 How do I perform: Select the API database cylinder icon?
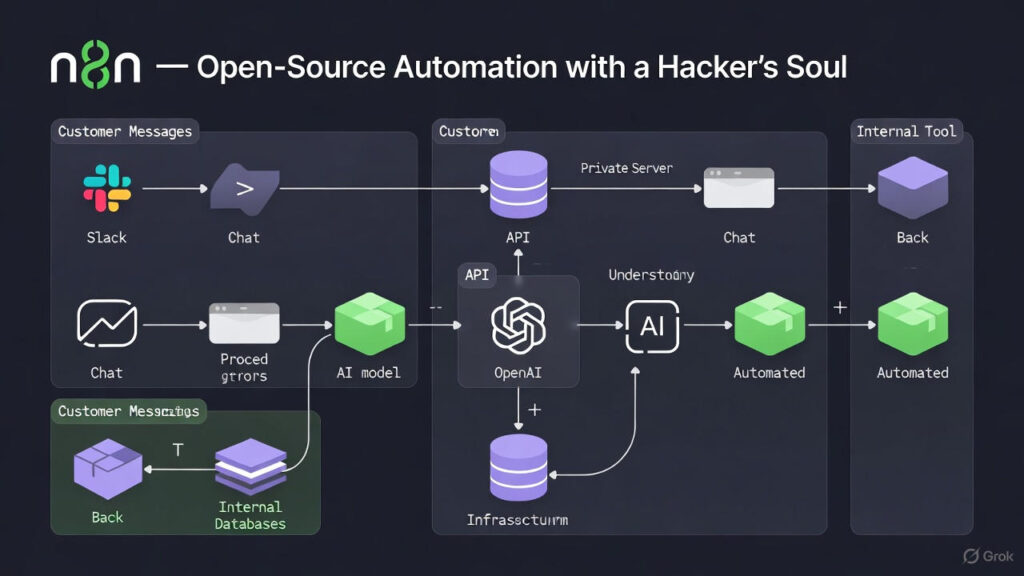[x=517, y=183]
